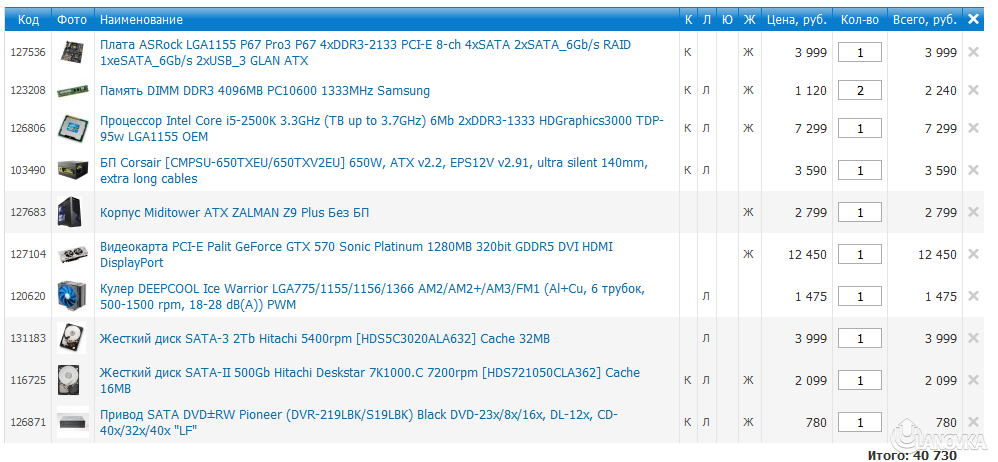
Task: Open the Жесткий диск SATA-II 500Gb link
Action: point(370,381)
